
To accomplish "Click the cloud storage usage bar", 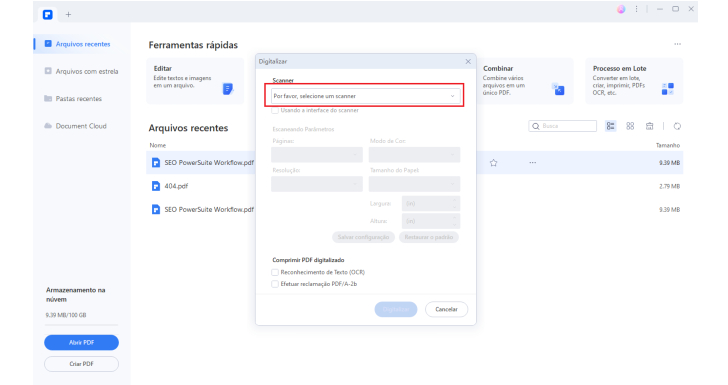I will tap(81, 325).
